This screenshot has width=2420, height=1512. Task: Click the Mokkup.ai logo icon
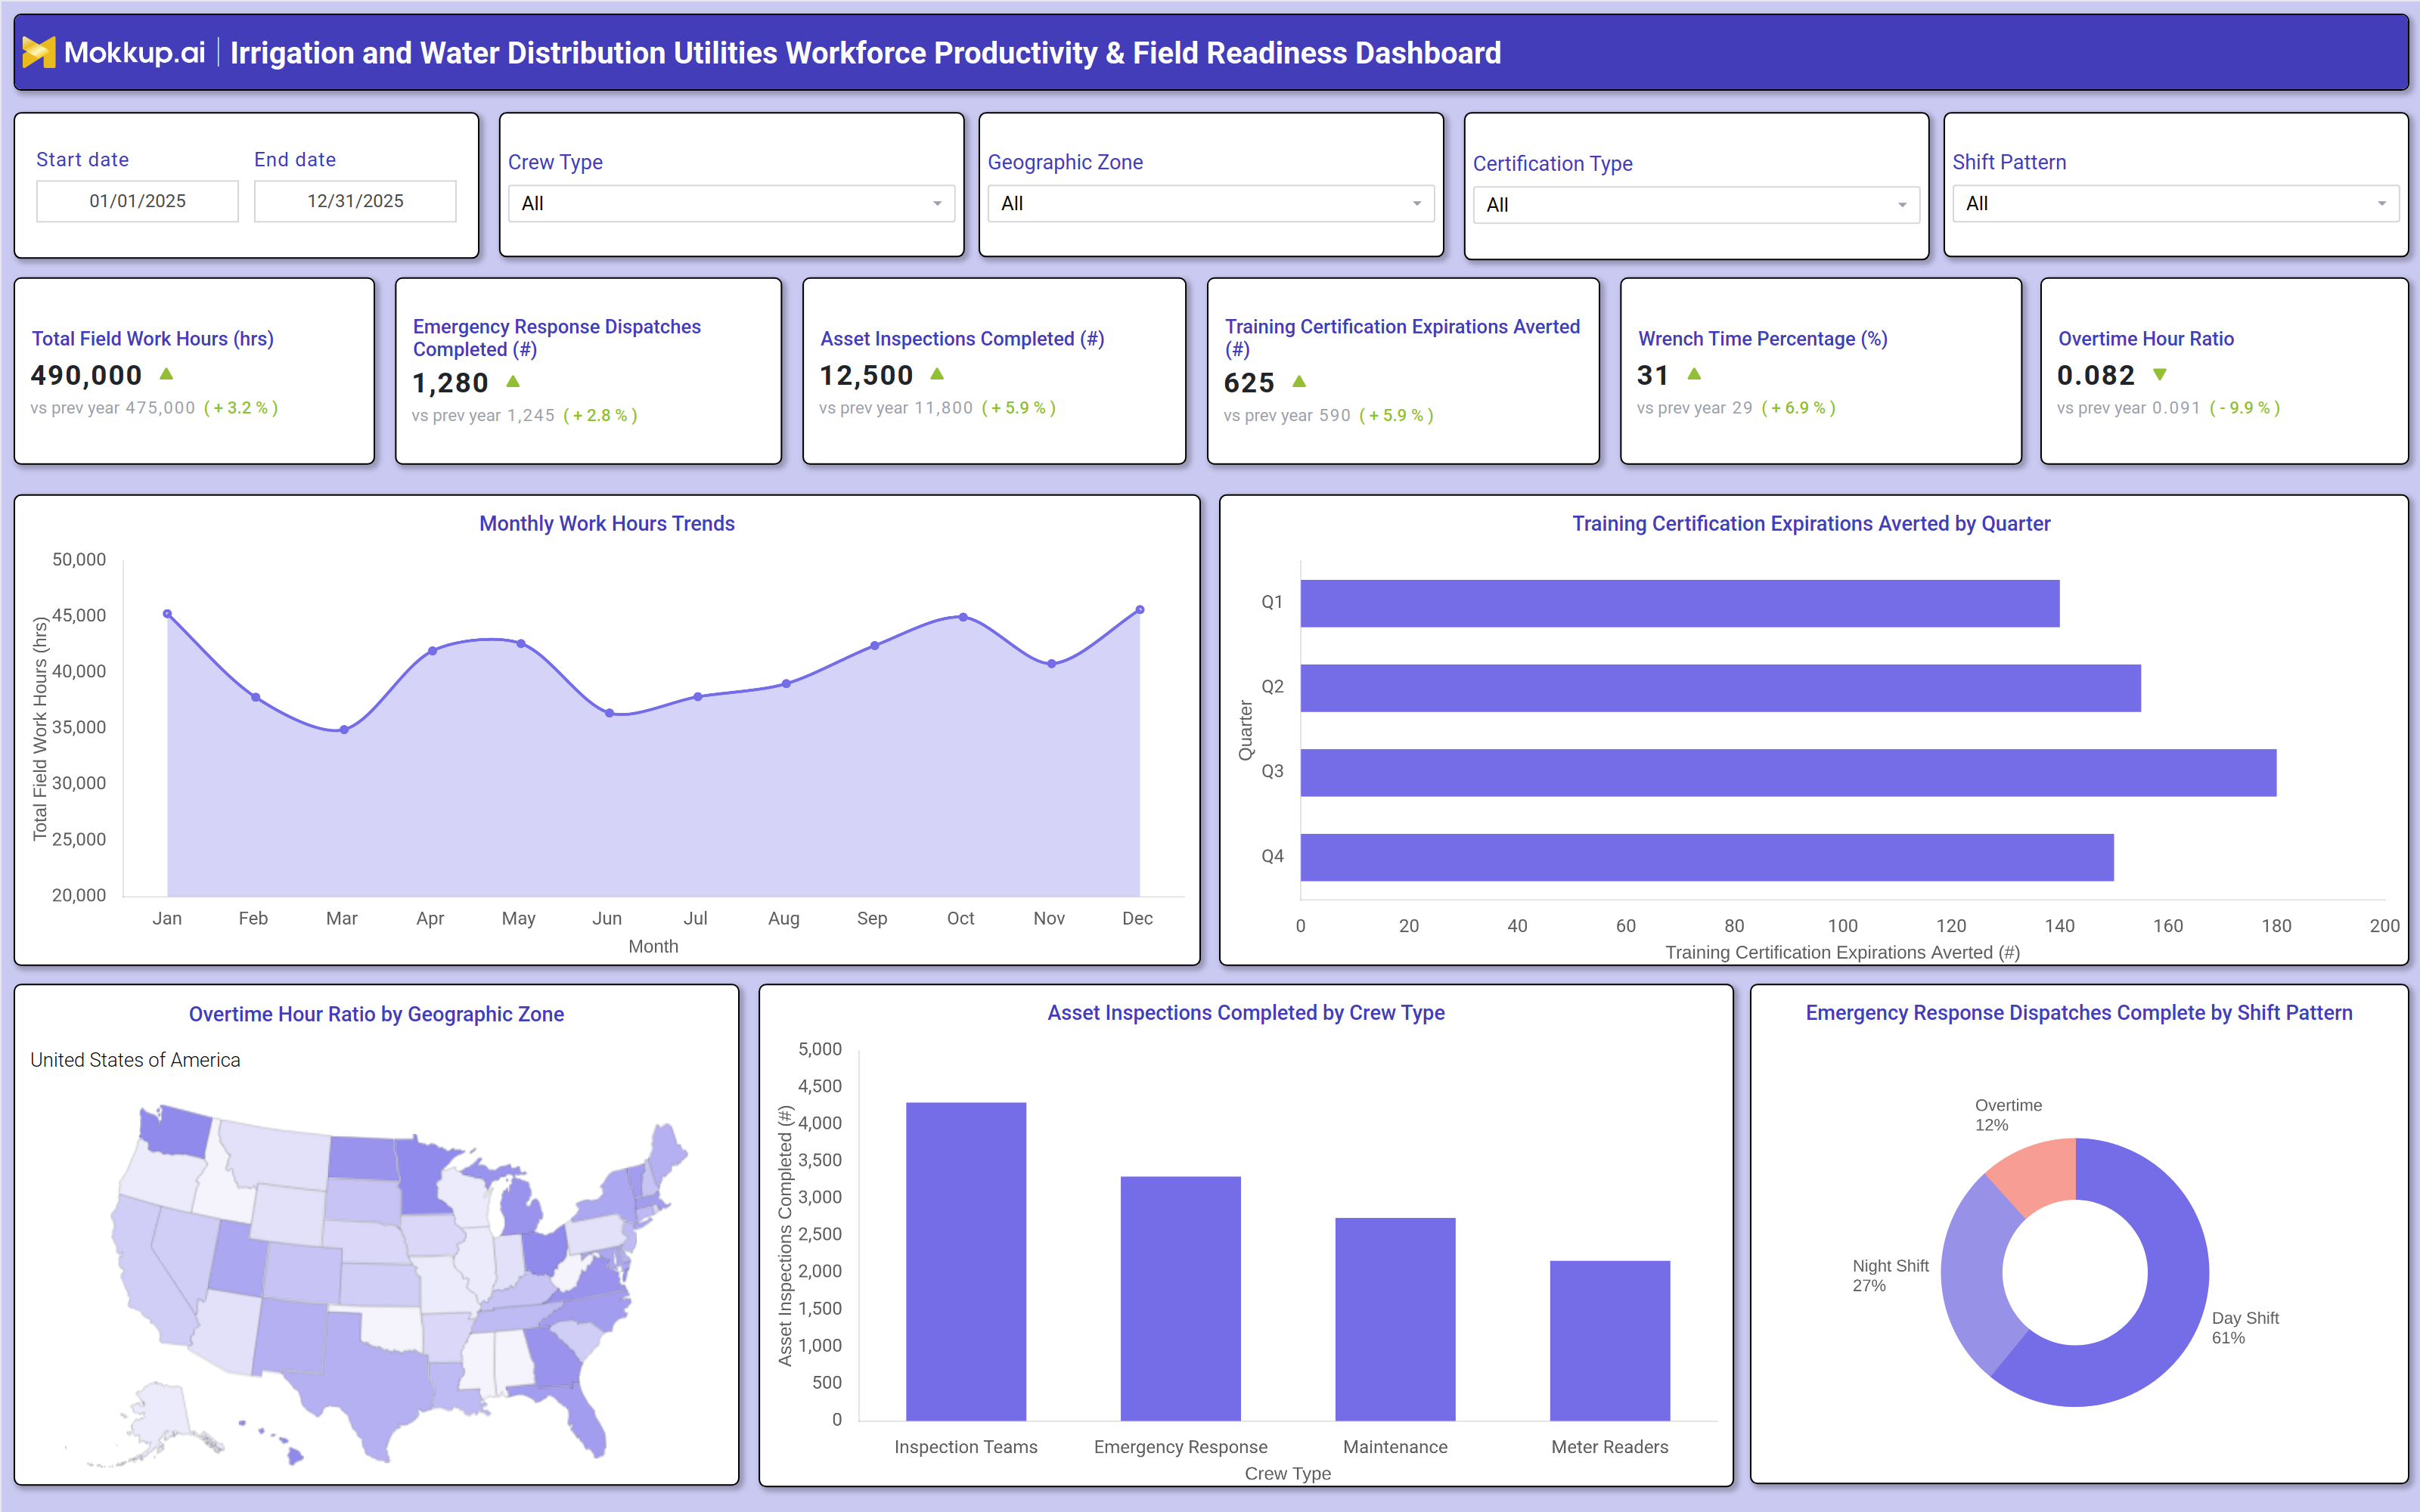coord(39,52)
